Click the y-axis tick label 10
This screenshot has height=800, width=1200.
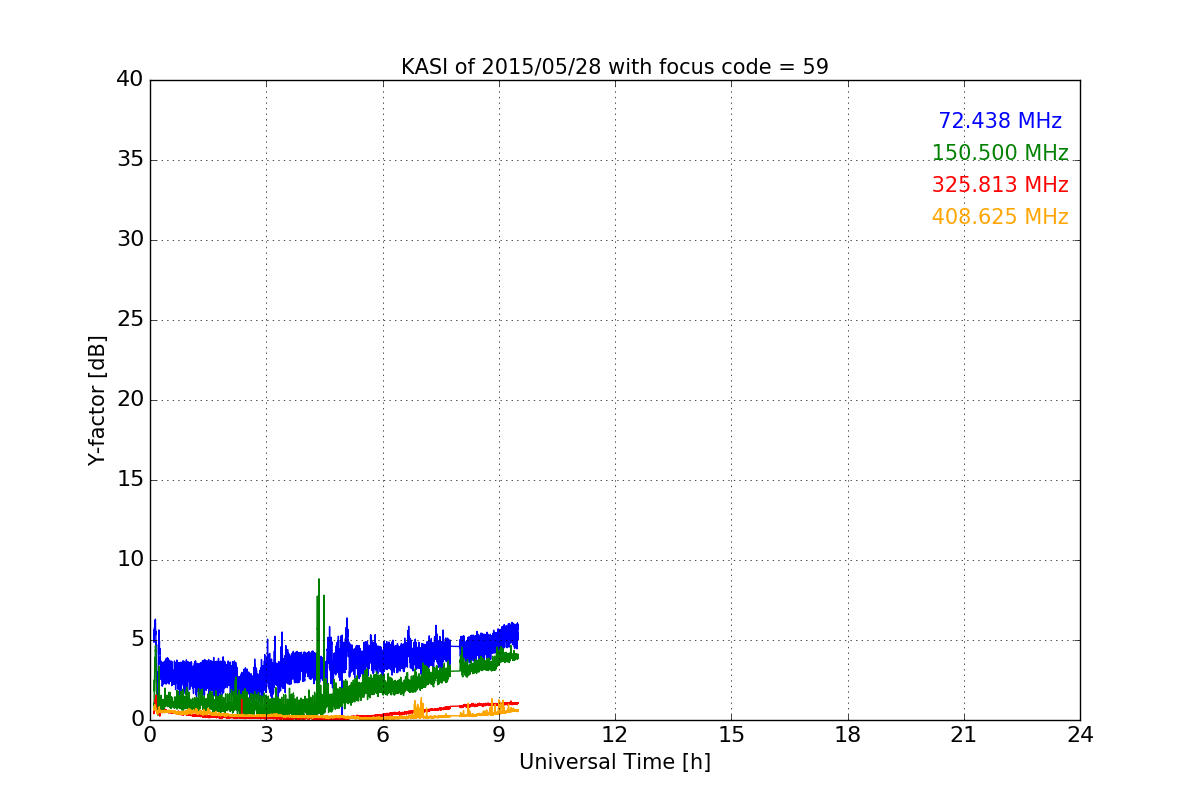tap(130, 560)
